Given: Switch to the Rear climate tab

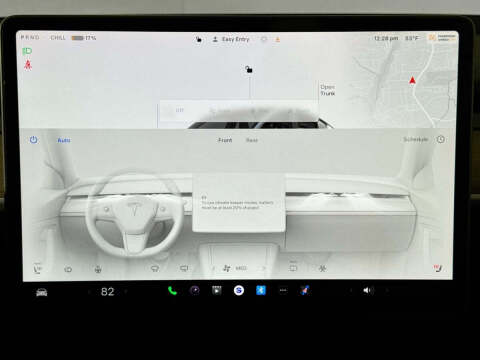Looking at the screenshot, I should pos(252,140).
